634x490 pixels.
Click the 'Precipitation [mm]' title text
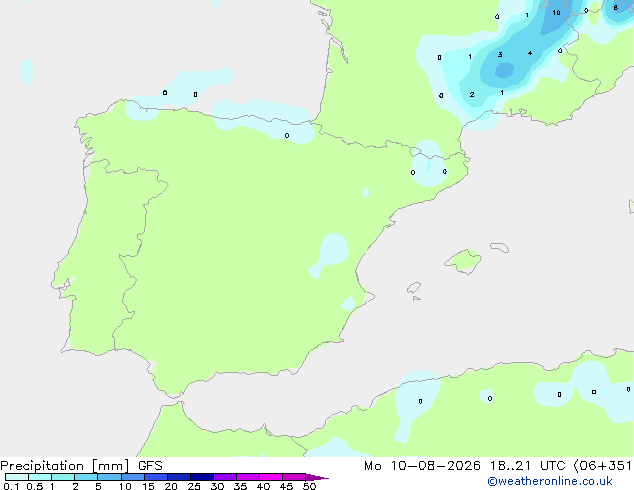(x=65, y=466)
